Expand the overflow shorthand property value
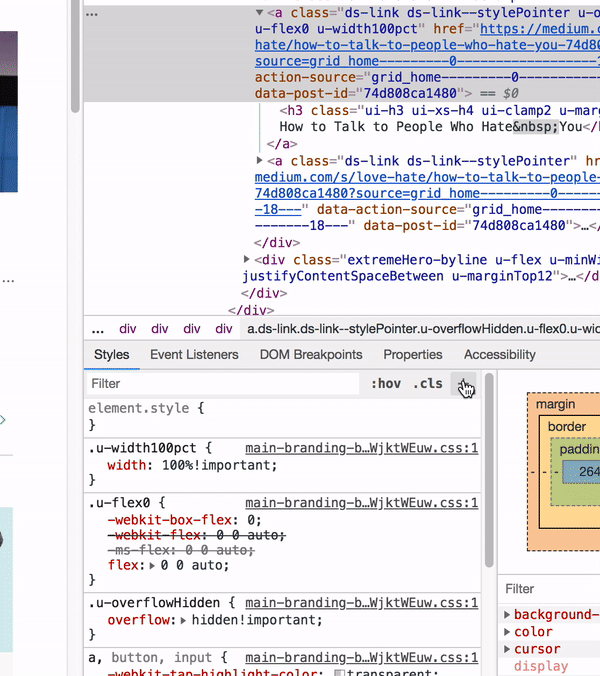This screenshot has height=676, width=600. point(183,620)
